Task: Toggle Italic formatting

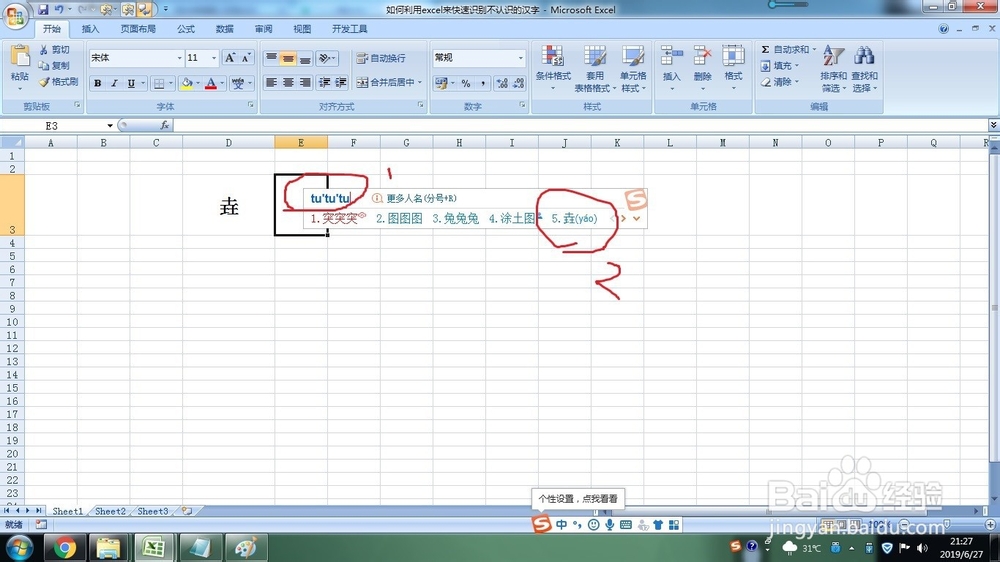Action: point(114,83)
